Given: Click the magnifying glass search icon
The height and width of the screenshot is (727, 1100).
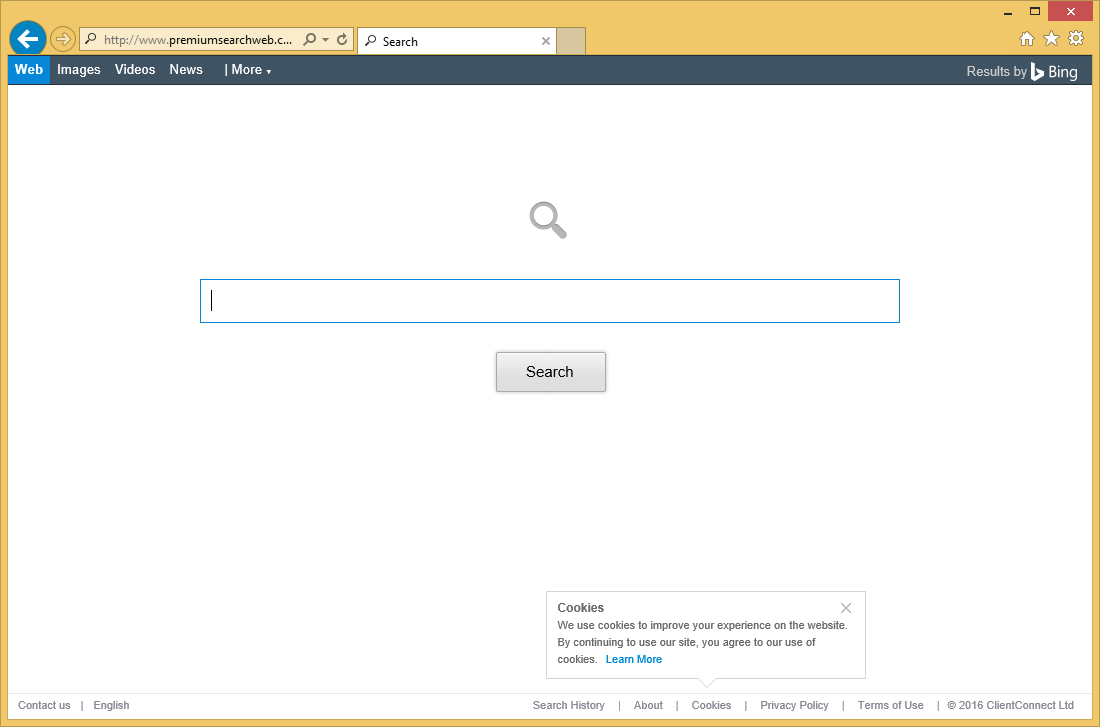Looking at the screenshot, I should (x=546, y=219).
